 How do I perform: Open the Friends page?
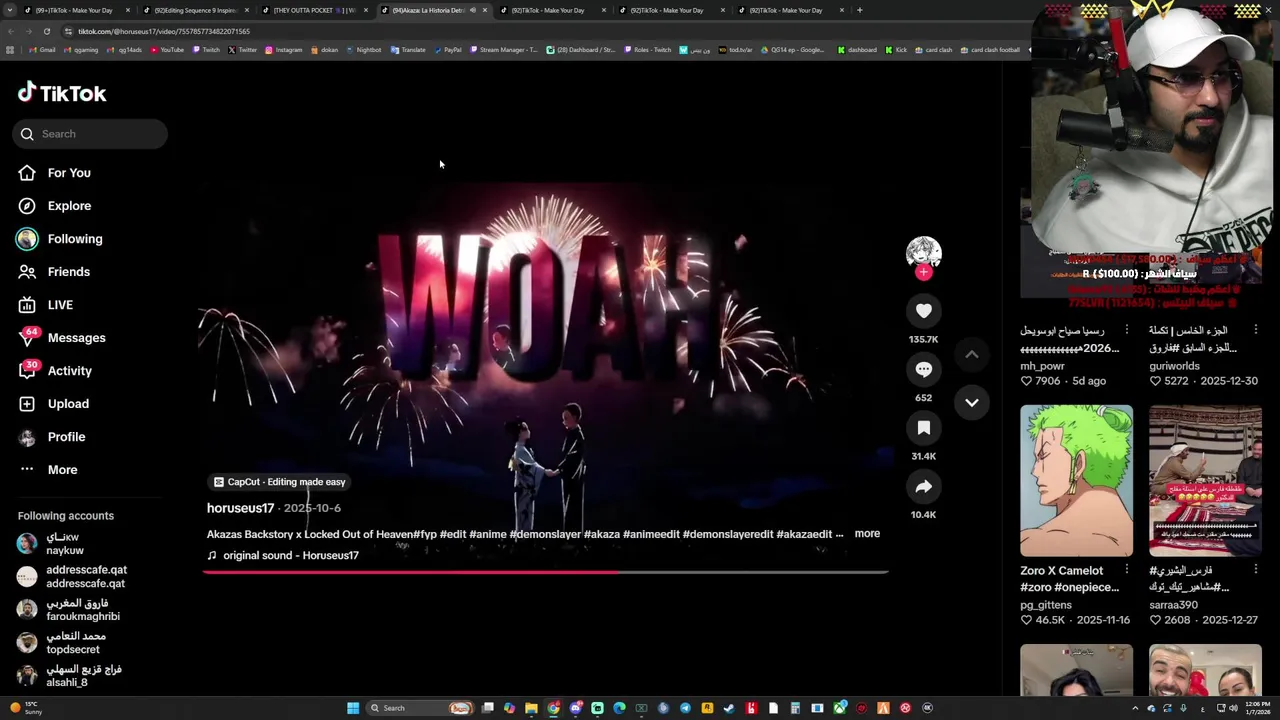click(x=55, y=272)
